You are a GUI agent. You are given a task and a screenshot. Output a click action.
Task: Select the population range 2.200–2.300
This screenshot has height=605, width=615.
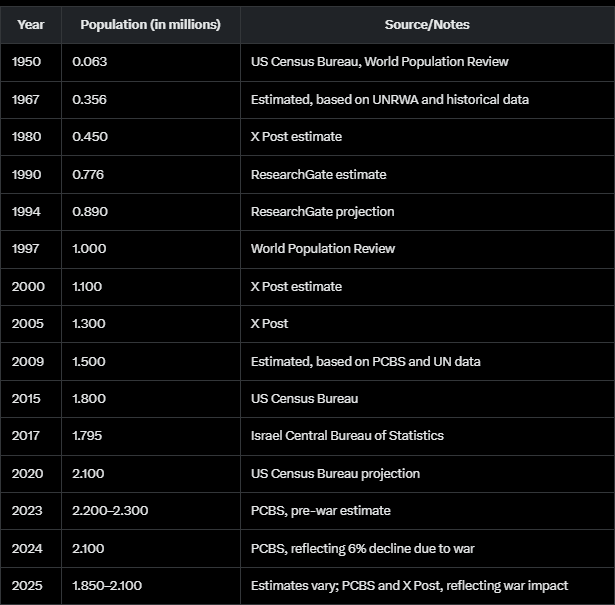point(110,511)
